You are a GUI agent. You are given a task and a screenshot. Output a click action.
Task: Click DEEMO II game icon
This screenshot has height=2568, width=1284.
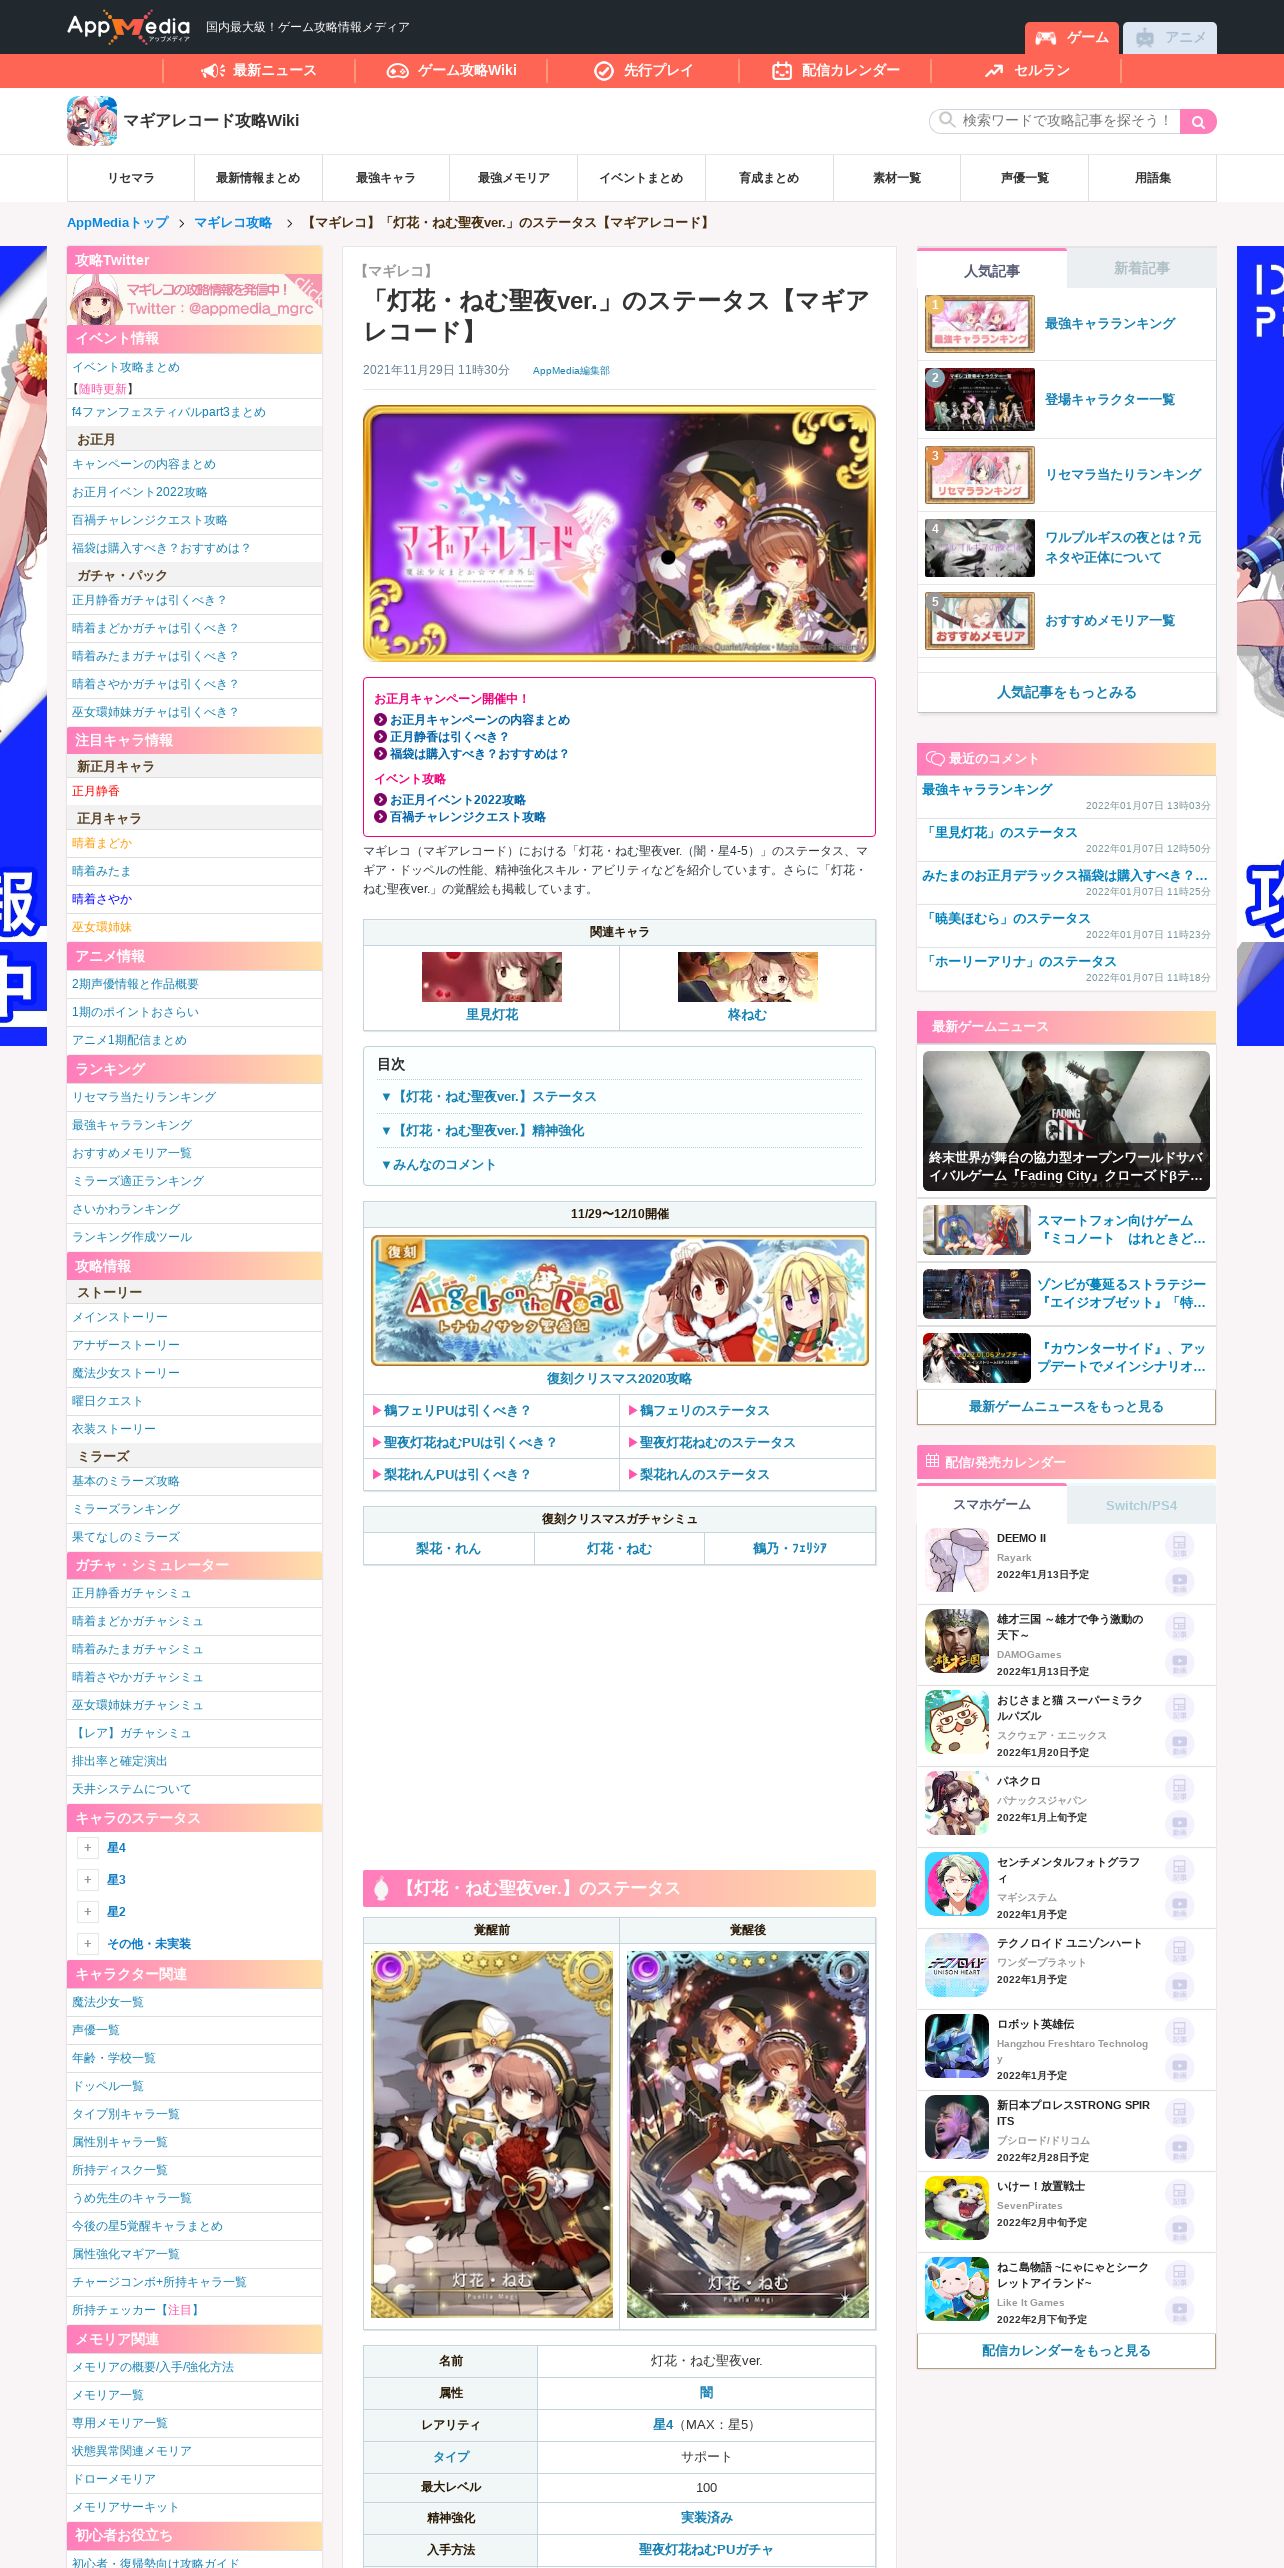point(957,1560)
